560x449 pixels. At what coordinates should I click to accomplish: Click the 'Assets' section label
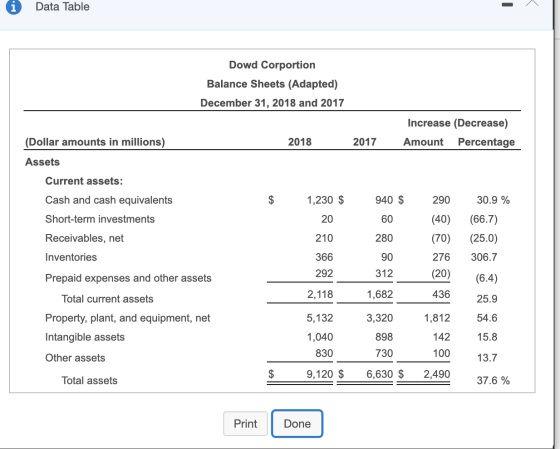click(x=42, y=162)
